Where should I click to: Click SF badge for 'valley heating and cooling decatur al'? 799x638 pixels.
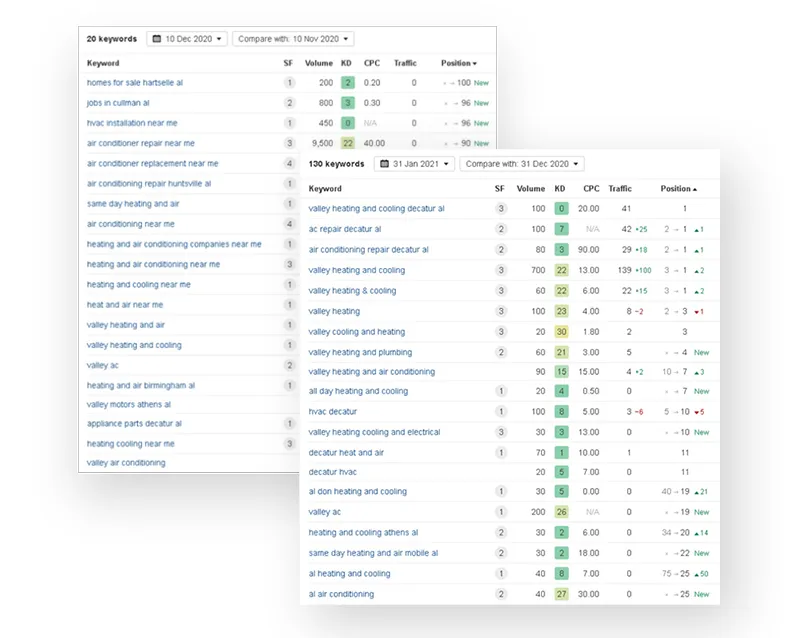[x=501, y=208]
